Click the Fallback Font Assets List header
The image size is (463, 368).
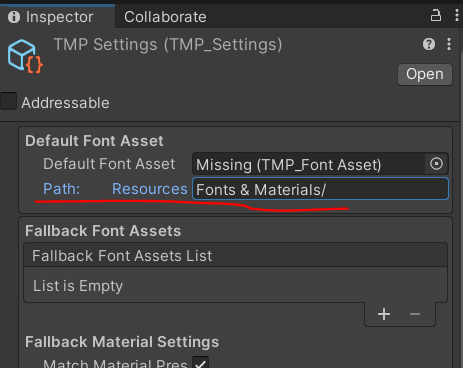235,255
